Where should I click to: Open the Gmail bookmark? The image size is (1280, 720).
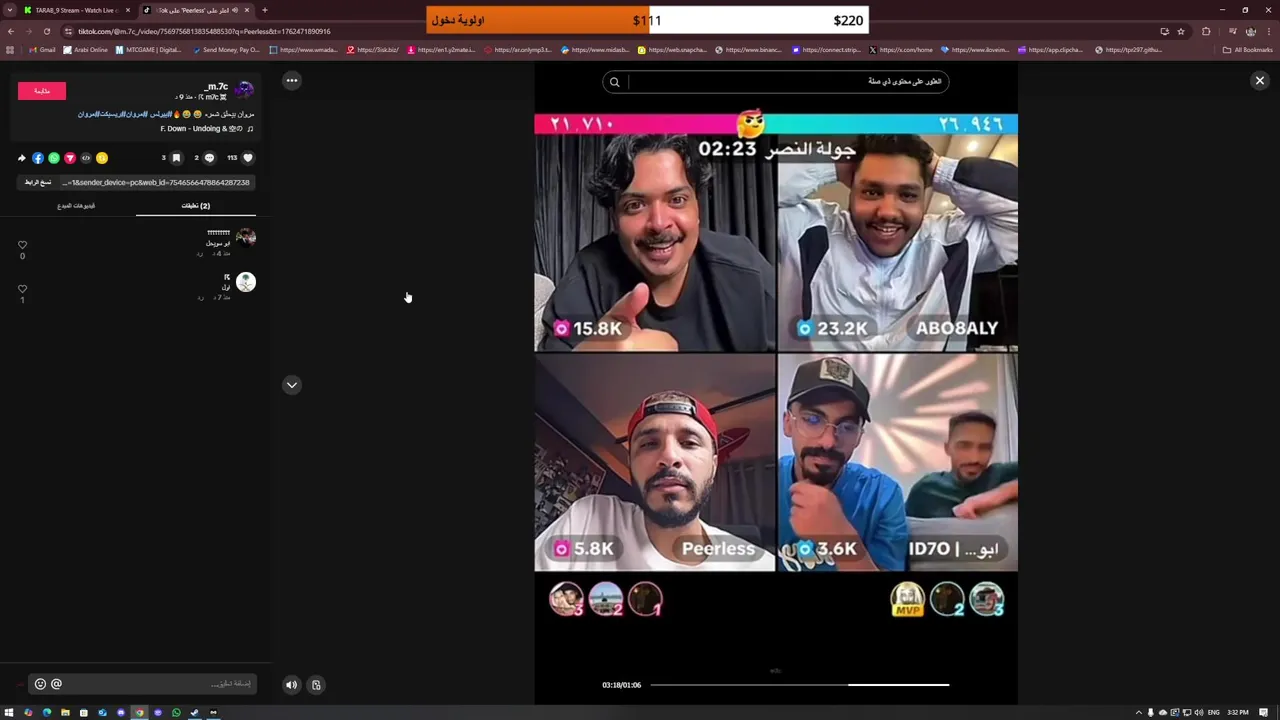click(42, 49)
